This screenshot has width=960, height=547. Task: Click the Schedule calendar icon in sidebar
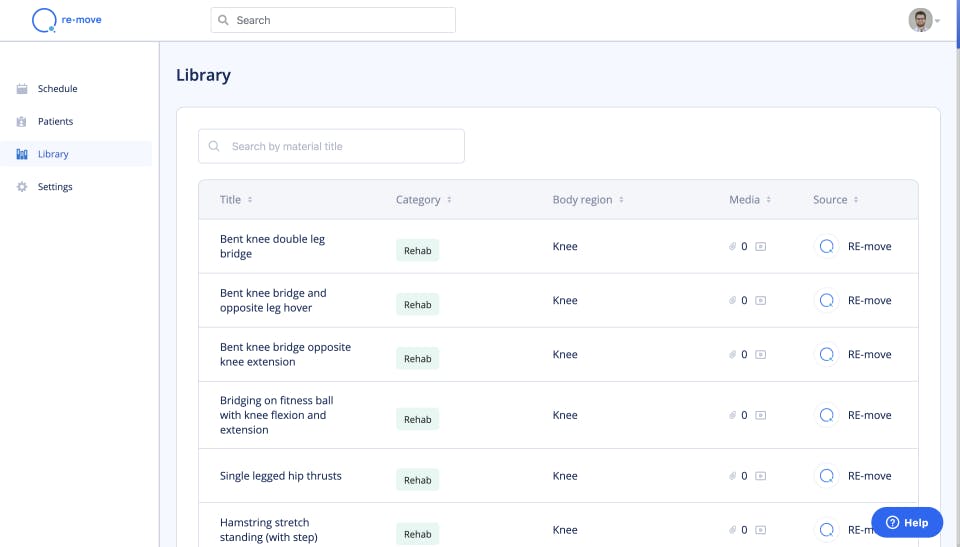(22, 89)
